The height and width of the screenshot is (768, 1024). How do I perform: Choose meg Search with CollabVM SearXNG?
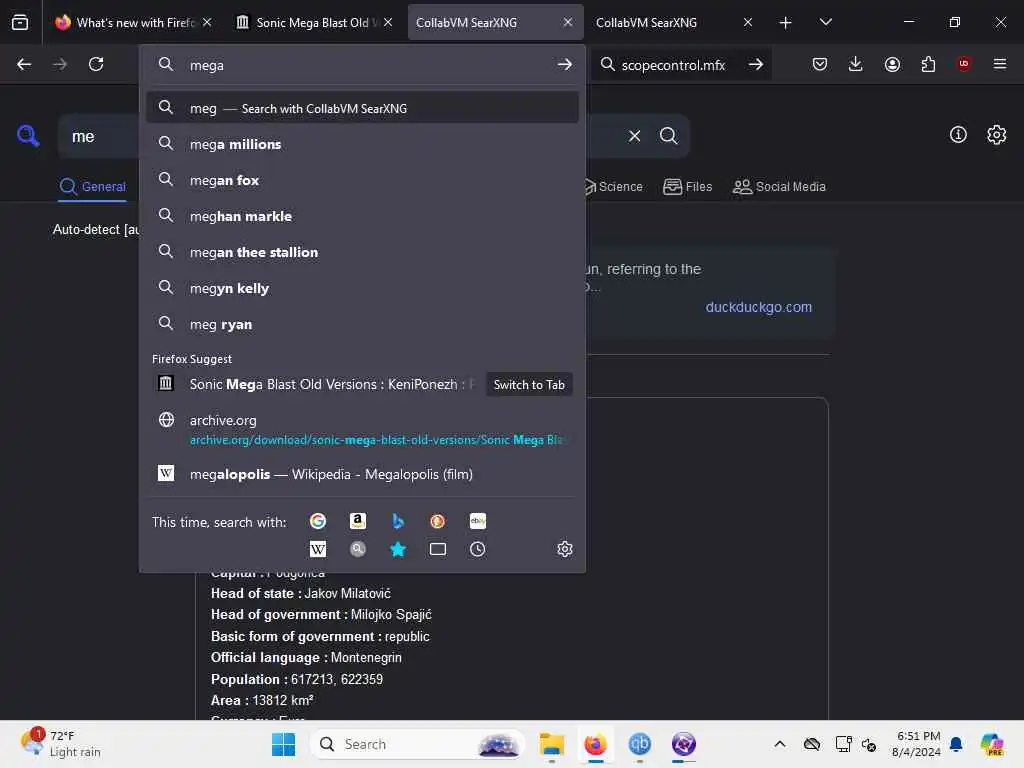point(362,108)
